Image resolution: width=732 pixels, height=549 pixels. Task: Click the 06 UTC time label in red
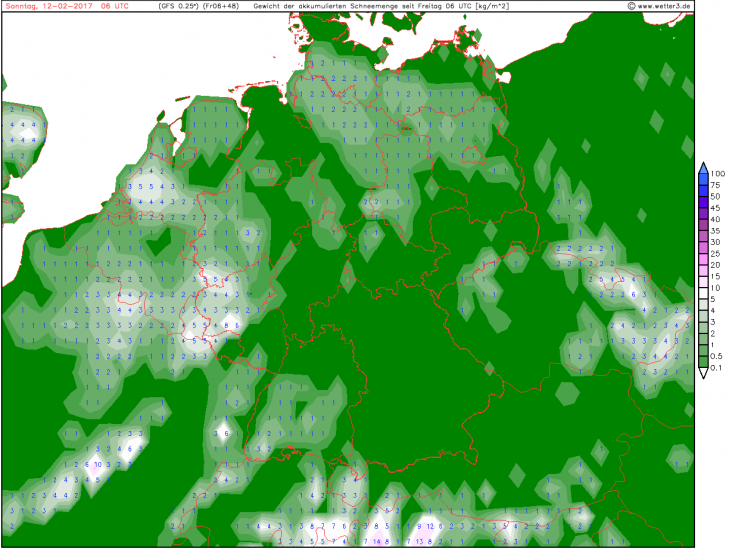113,6
